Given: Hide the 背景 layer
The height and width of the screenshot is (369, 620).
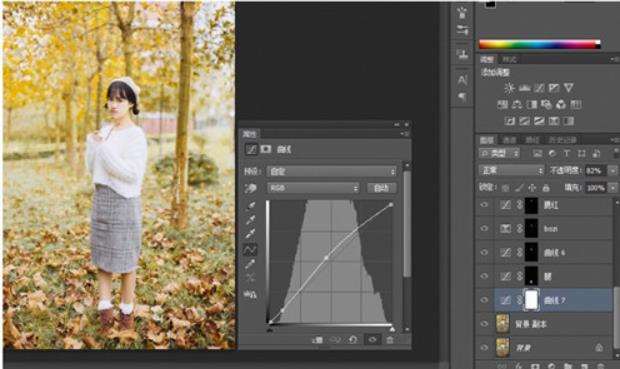Looking at the screenshot, I should click(x=484, y=348).
